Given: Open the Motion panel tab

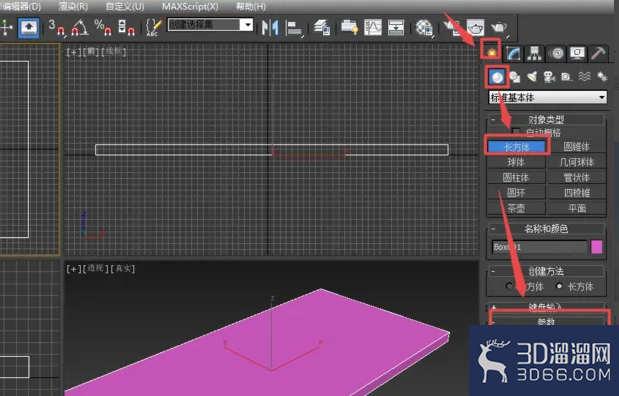Looking at the screenshot, I should (x=556, y=53).
